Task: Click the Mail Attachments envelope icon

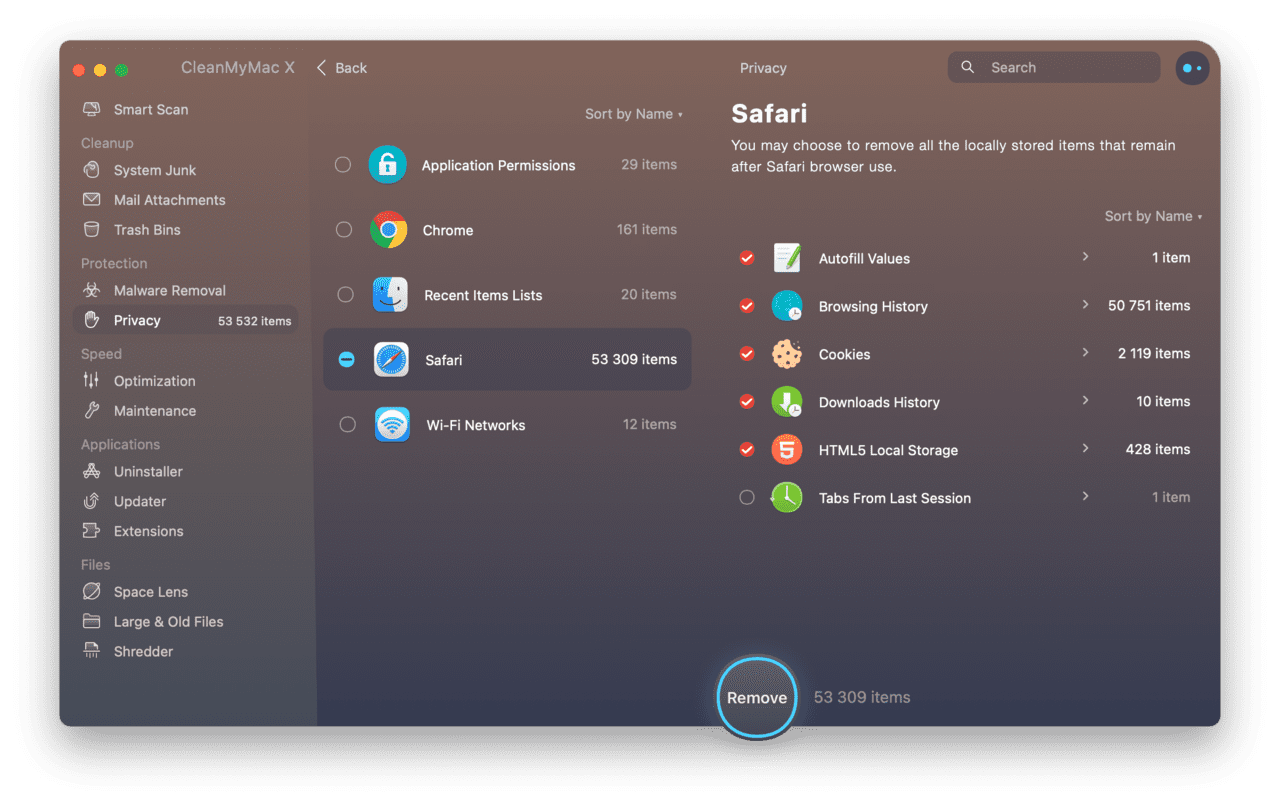Action: [x=92, y=200]
